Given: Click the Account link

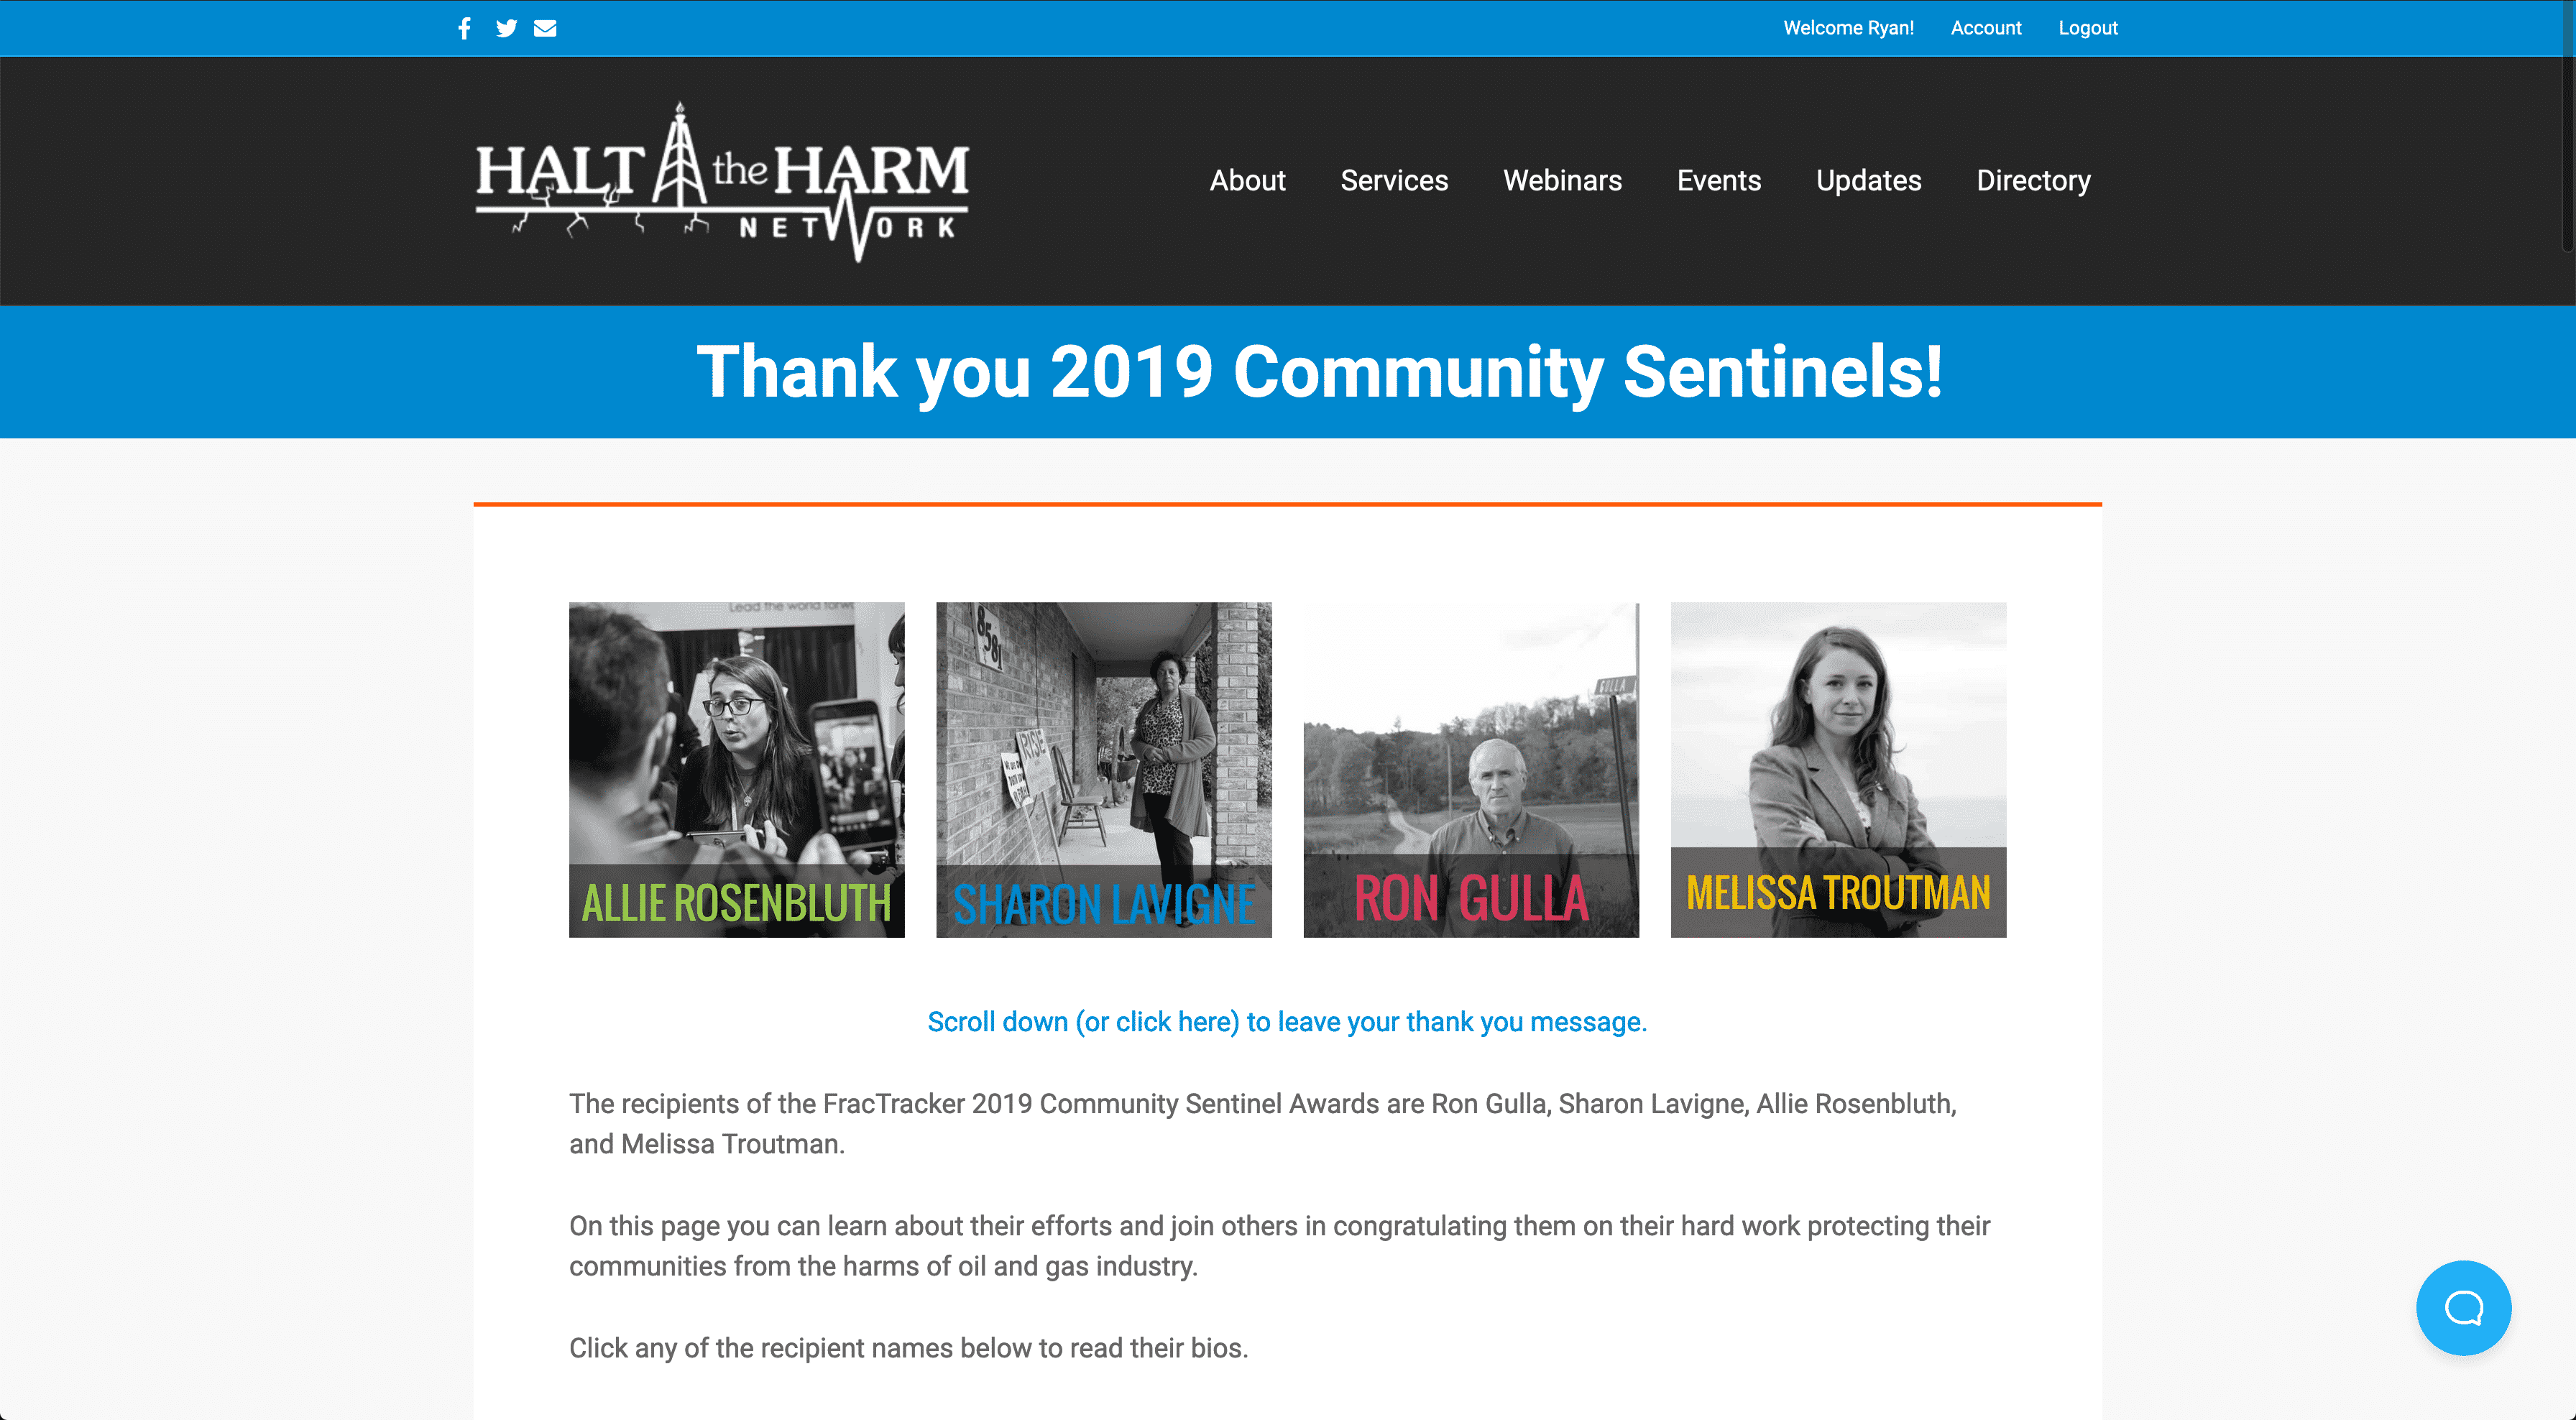Looking at the screenshot, I should point(1985,28).
